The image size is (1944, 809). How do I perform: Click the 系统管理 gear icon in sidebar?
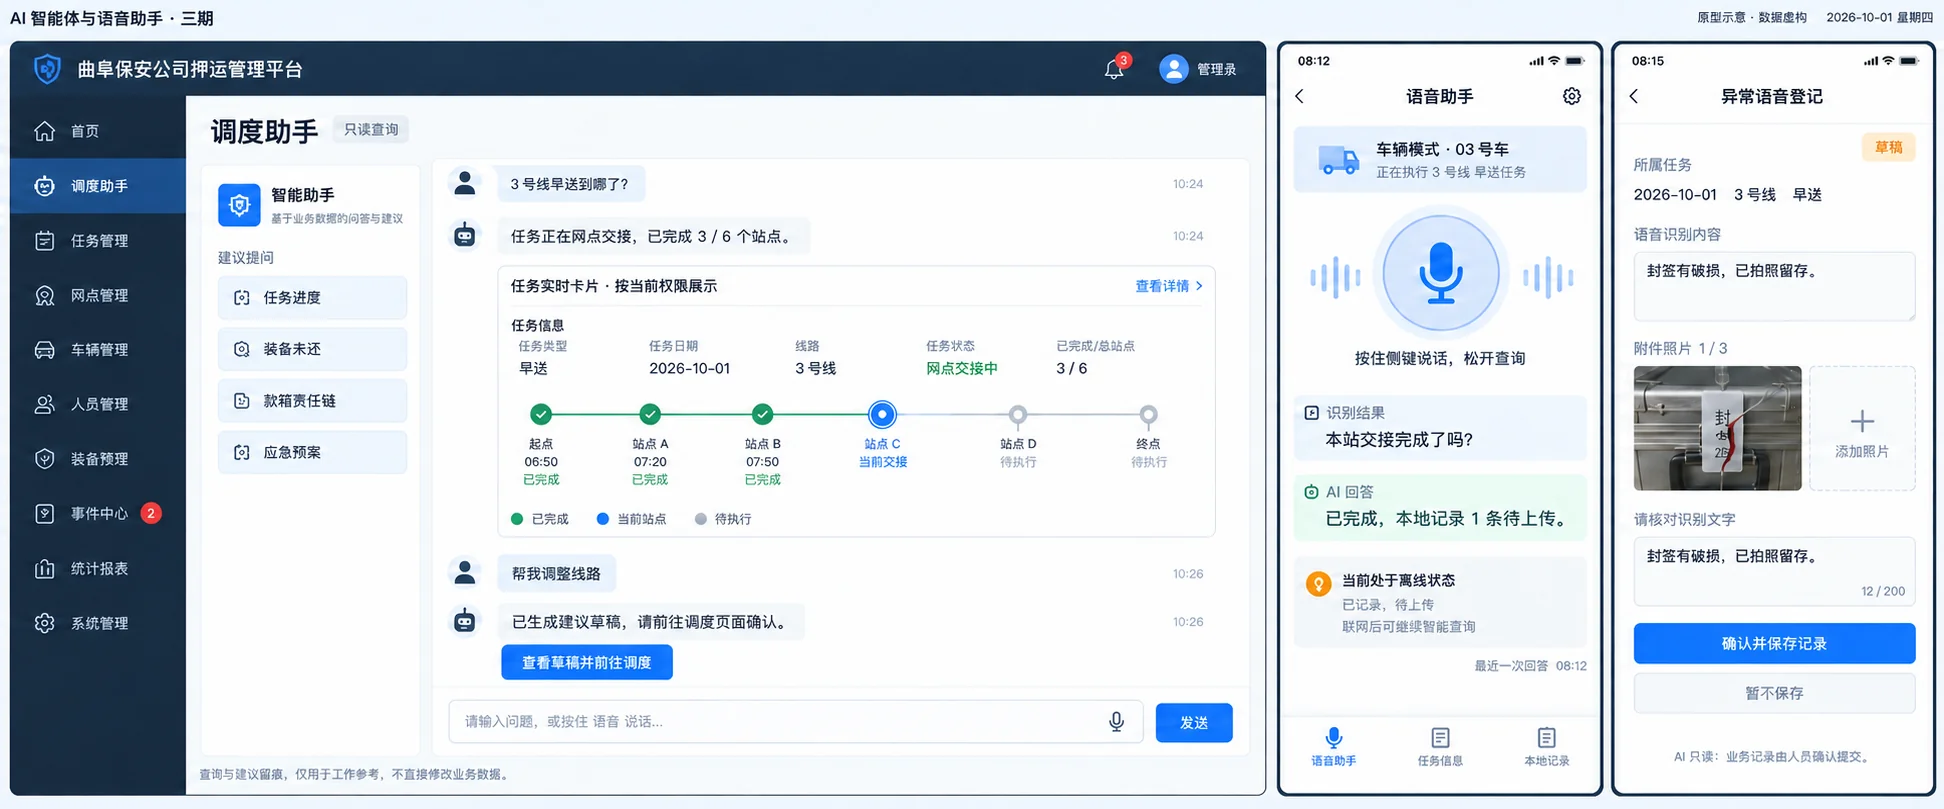[44, 623]
